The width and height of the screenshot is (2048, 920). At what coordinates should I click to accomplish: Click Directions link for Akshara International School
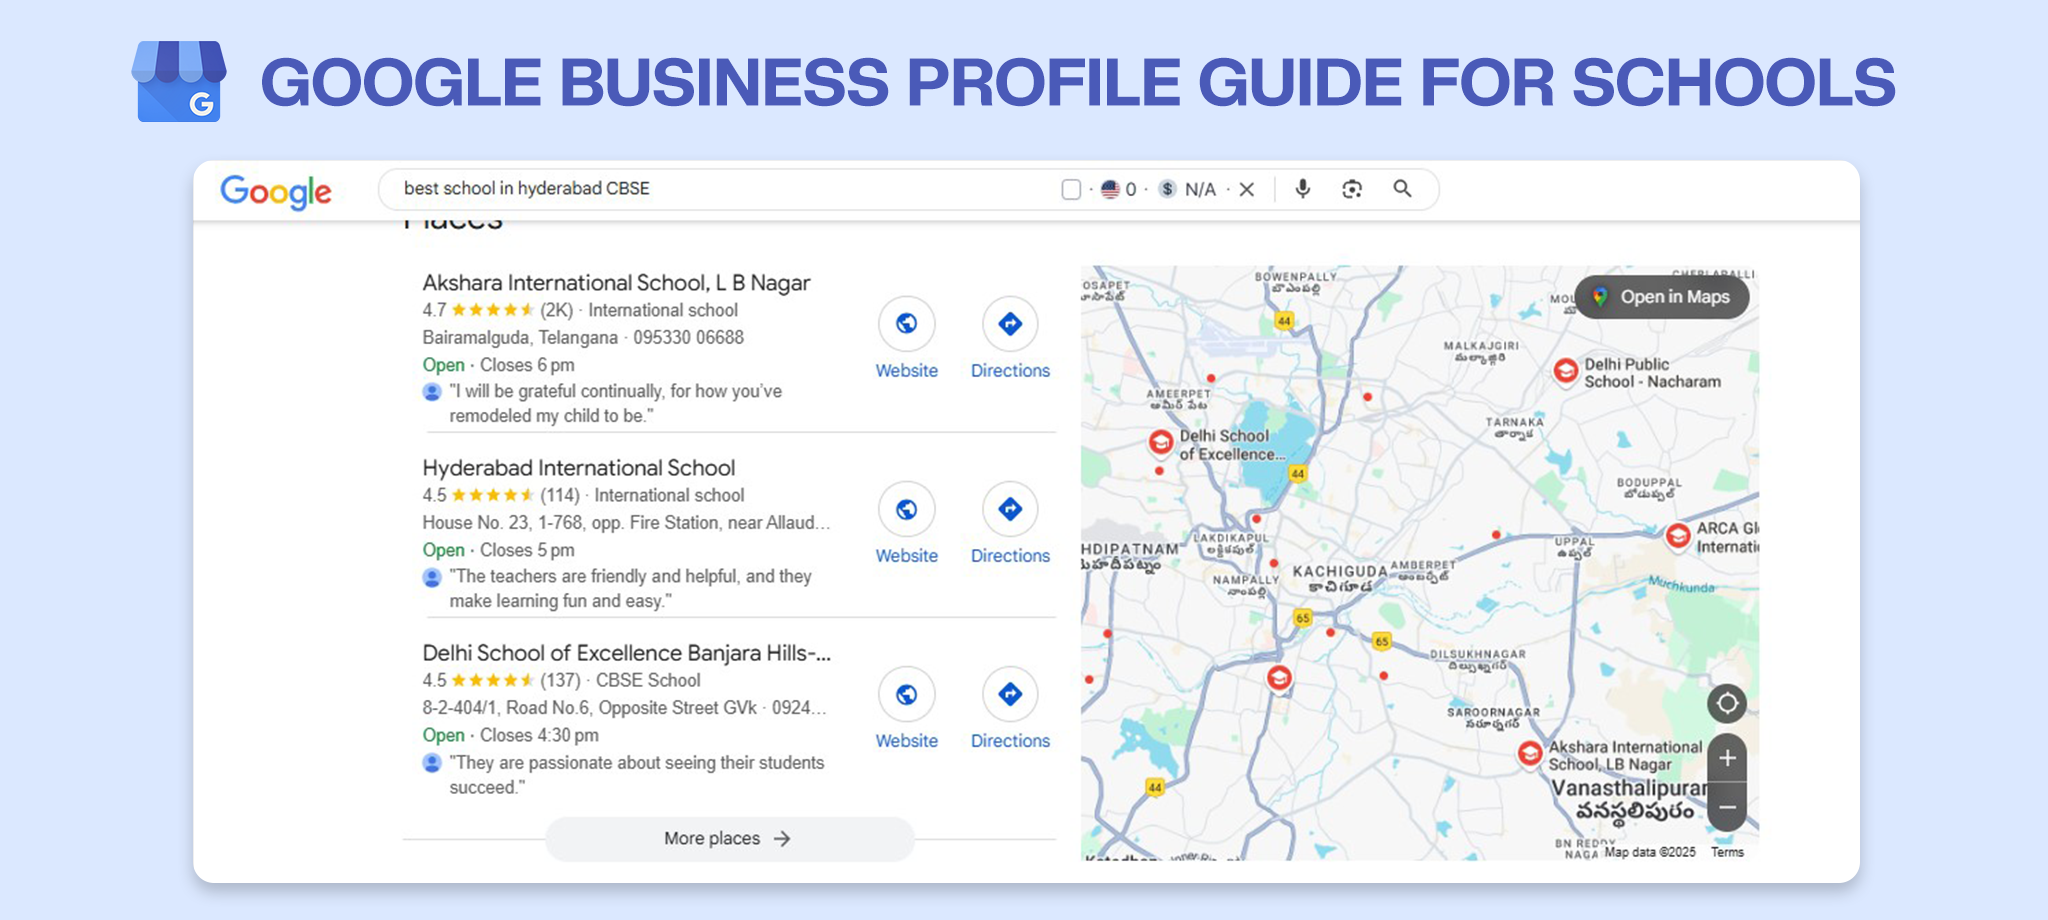[1010, 371]
